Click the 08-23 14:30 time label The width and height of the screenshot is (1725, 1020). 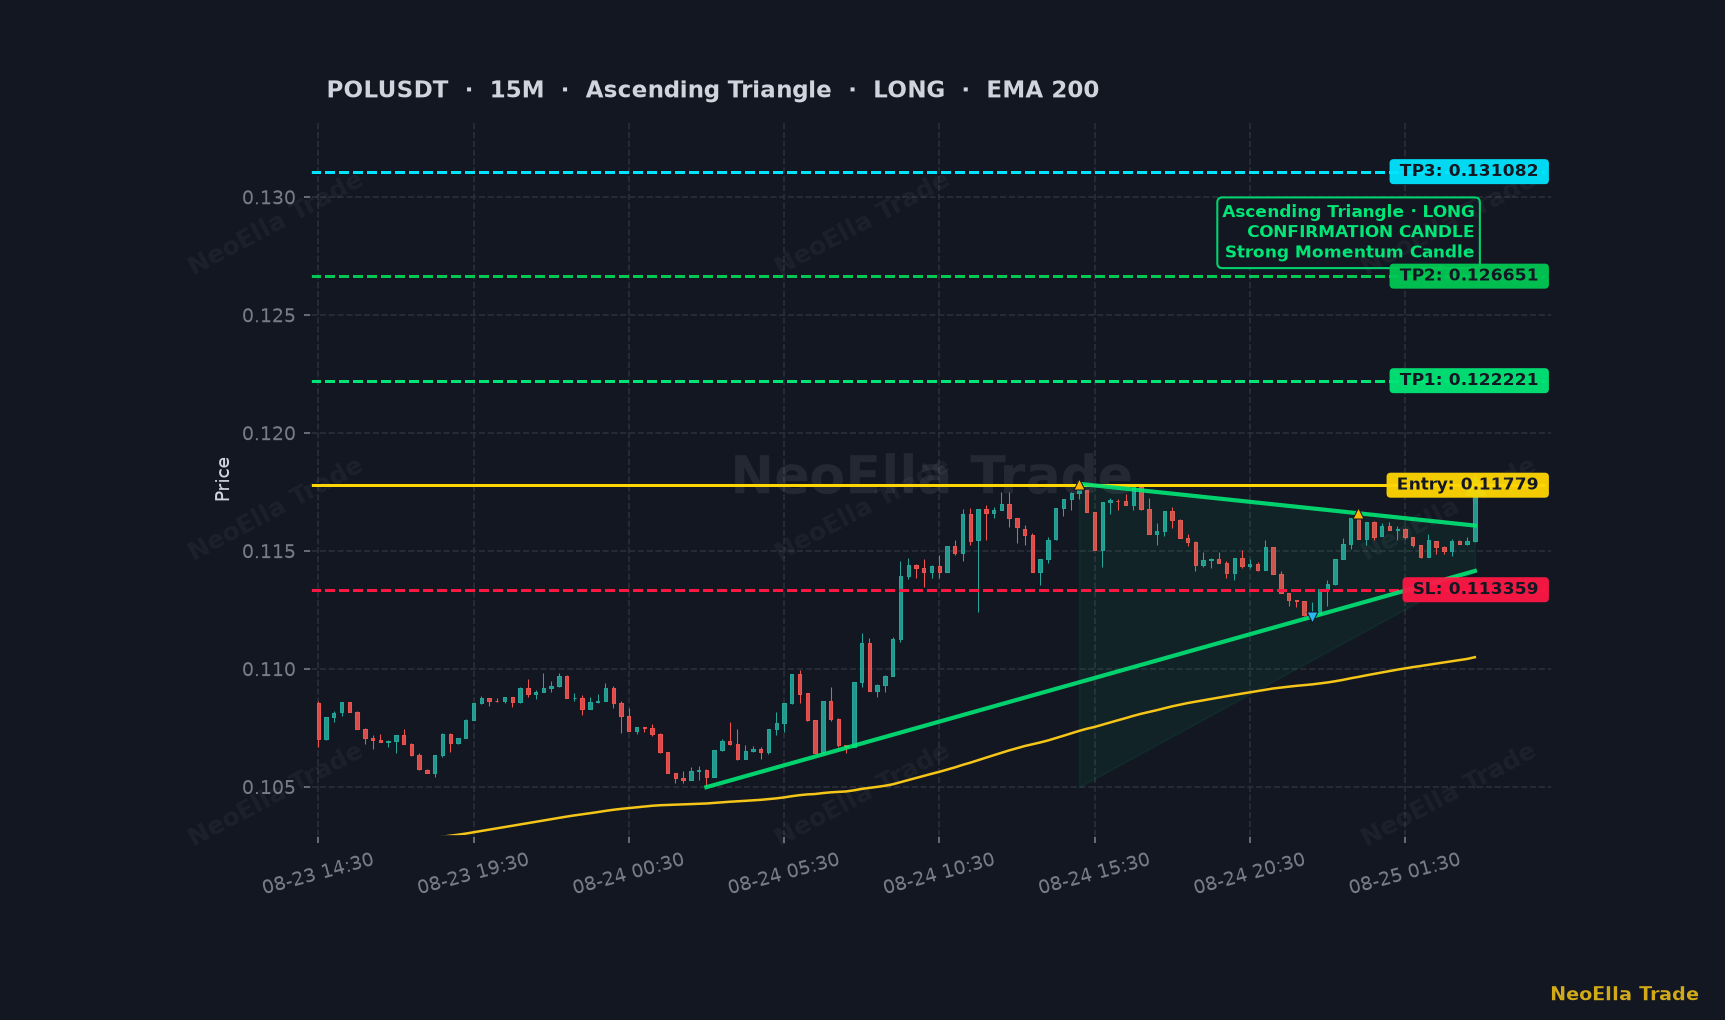point(318,873)
